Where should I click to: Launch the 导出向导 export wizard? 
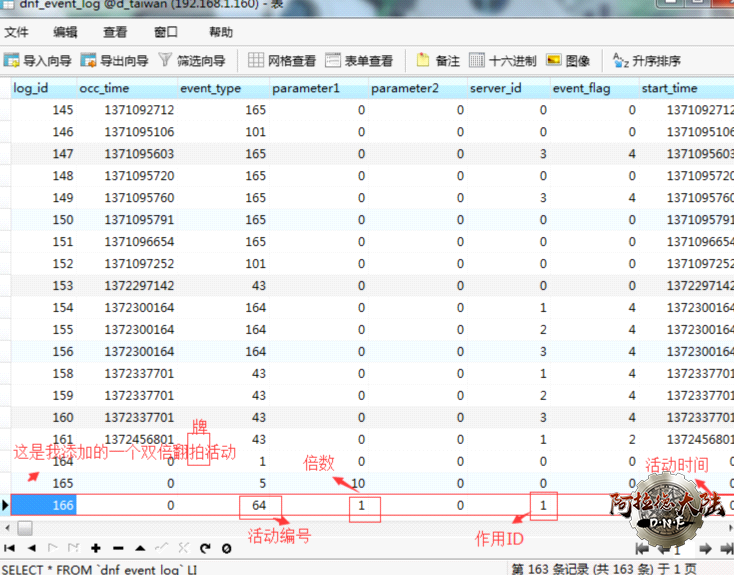115,61
